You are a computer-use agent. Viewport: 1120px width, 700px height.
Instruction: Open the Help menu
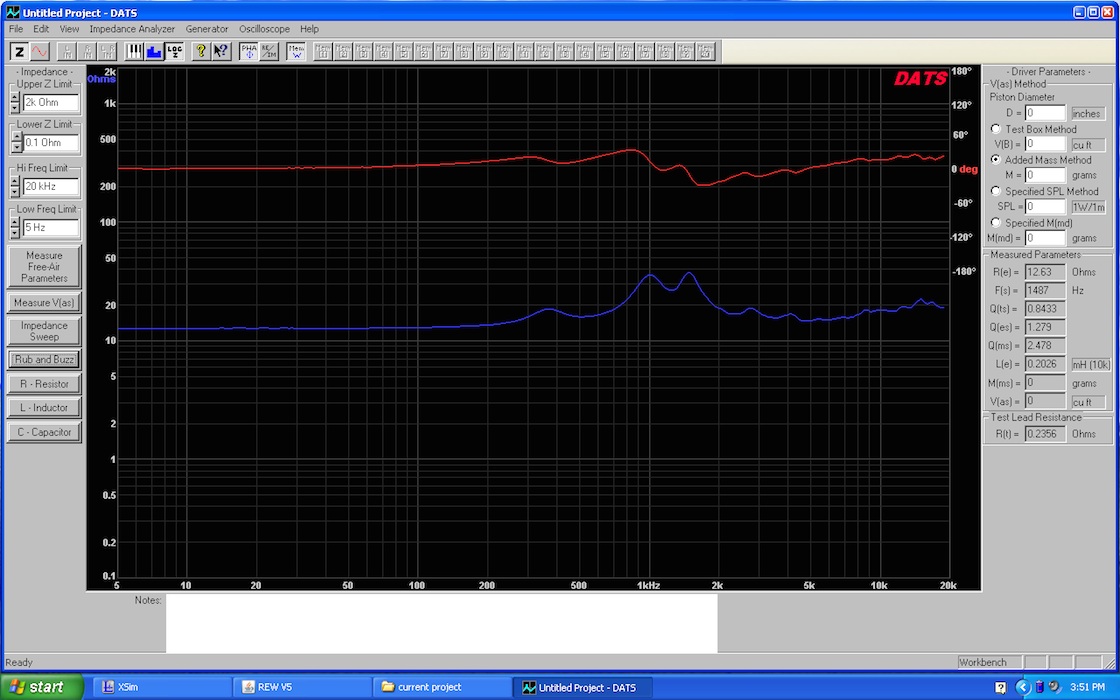[x=309, y=29]
